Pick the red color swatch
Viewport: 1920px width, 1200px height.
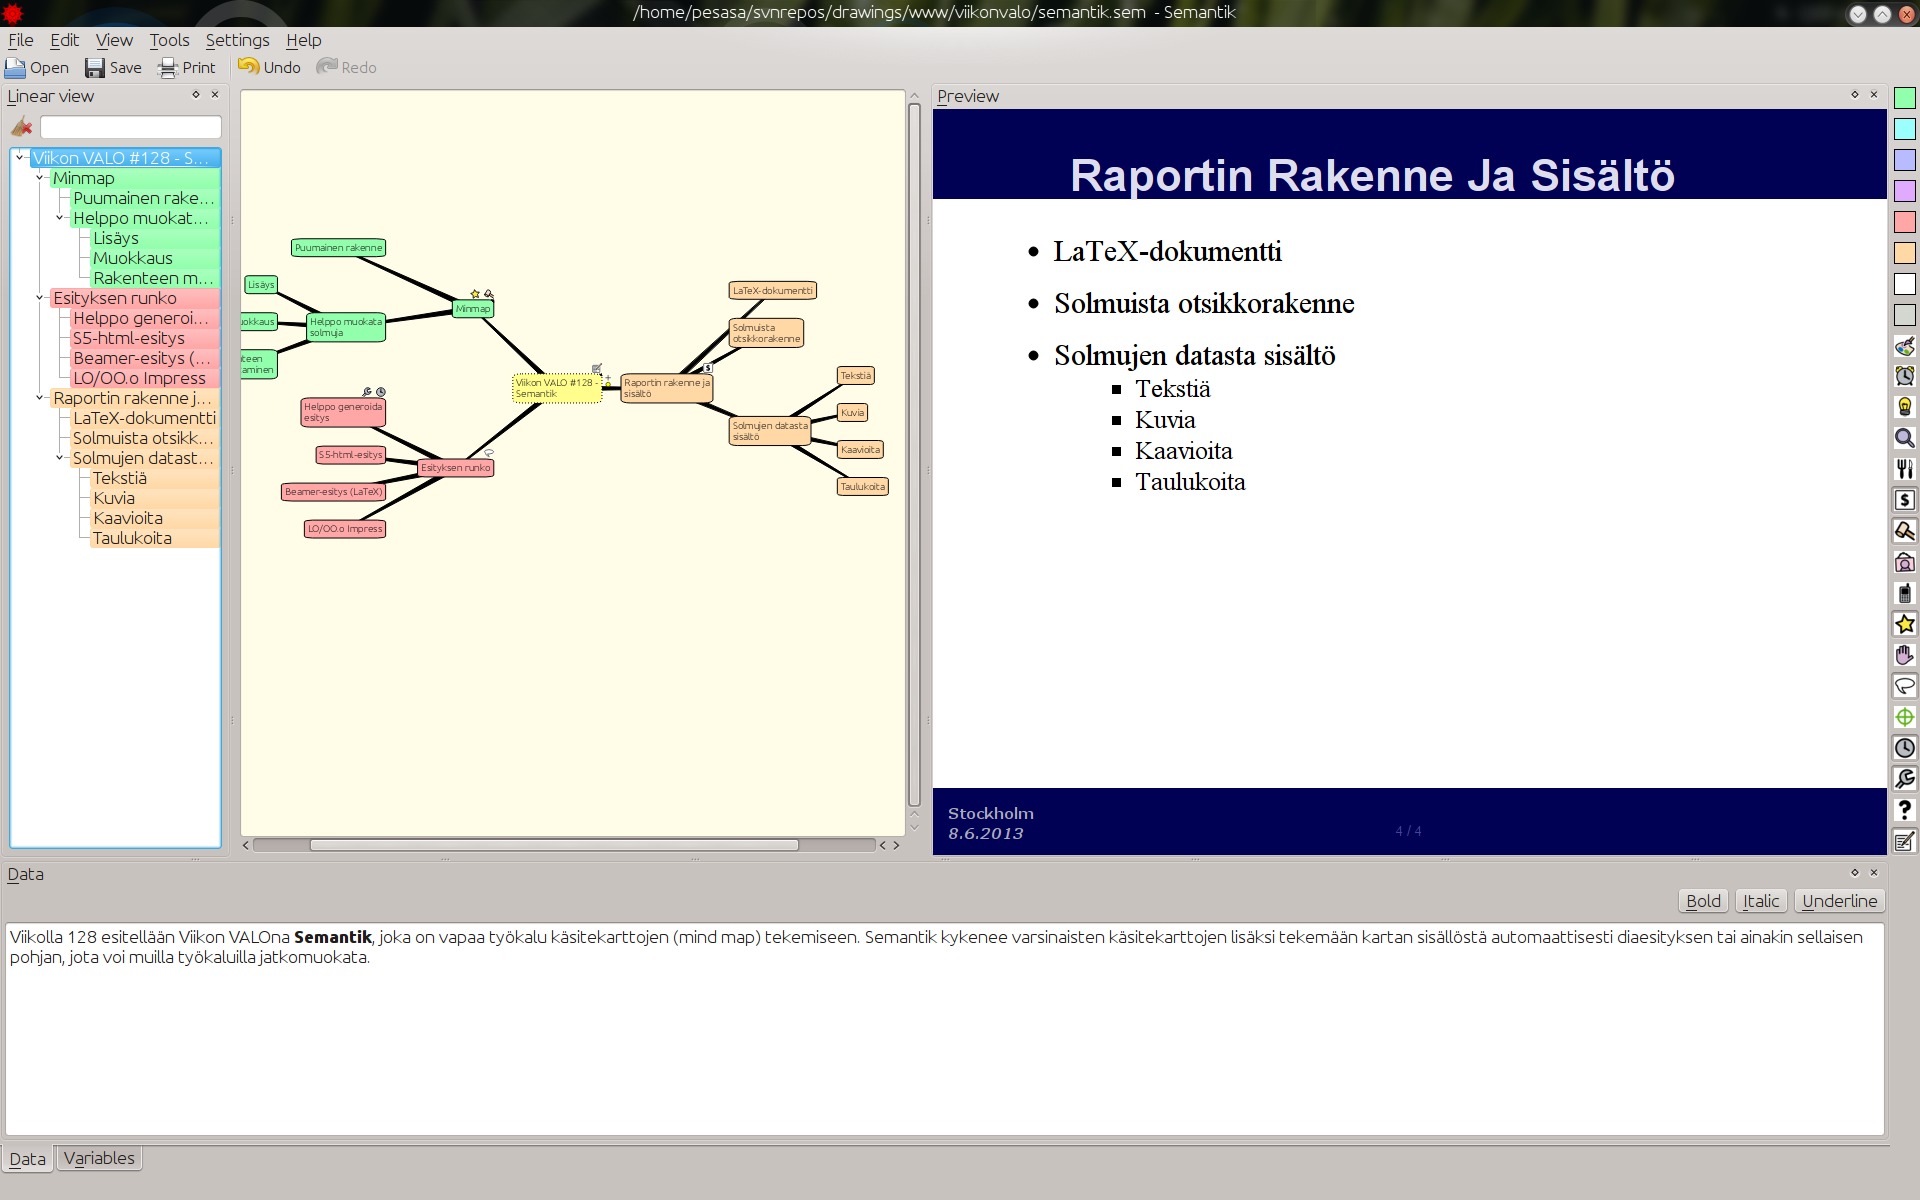pyautogui.click(x=1904, y=222)
